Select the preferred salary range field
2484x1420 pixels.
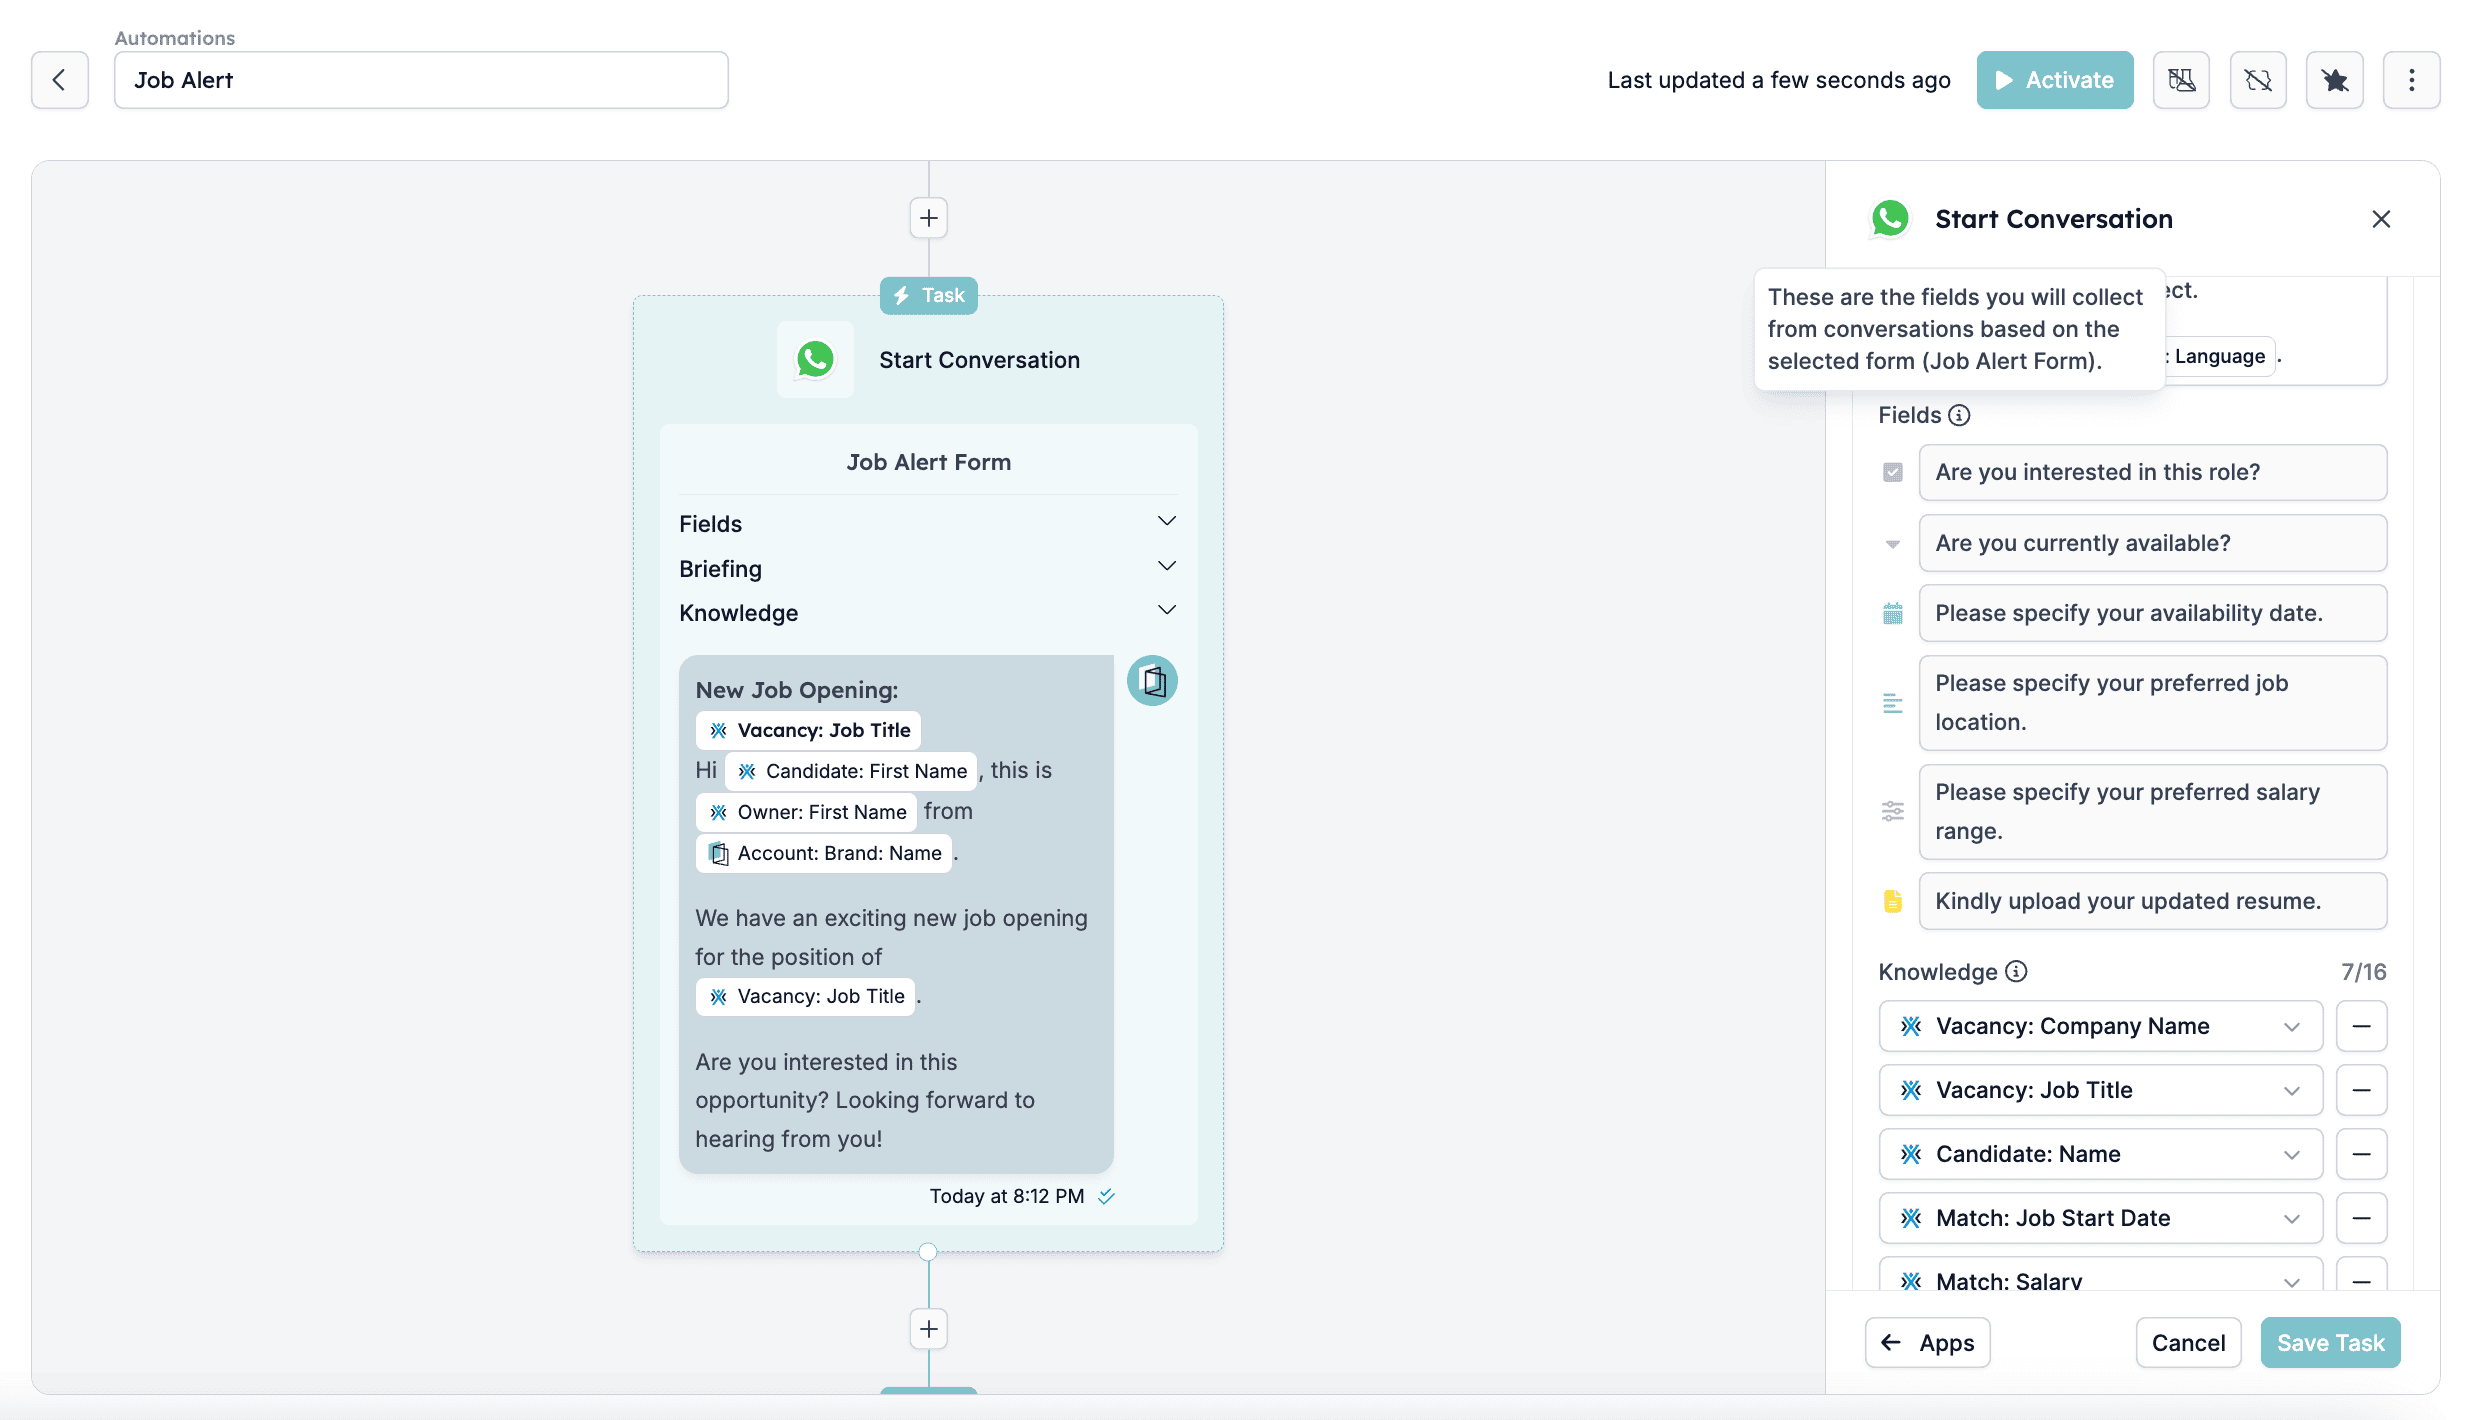pyautogui.click(x=2152, y=812)
